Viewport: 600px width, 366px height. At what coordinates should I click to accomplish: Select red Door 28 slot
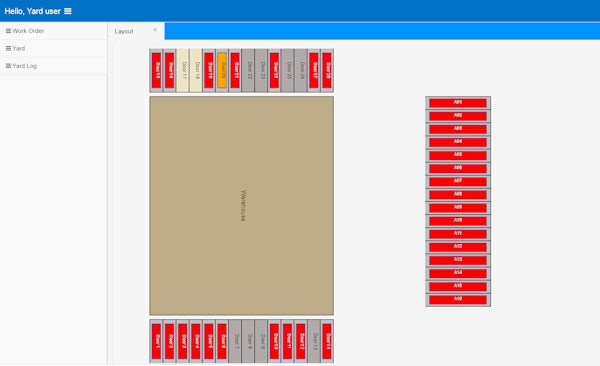tap(327, 70)
